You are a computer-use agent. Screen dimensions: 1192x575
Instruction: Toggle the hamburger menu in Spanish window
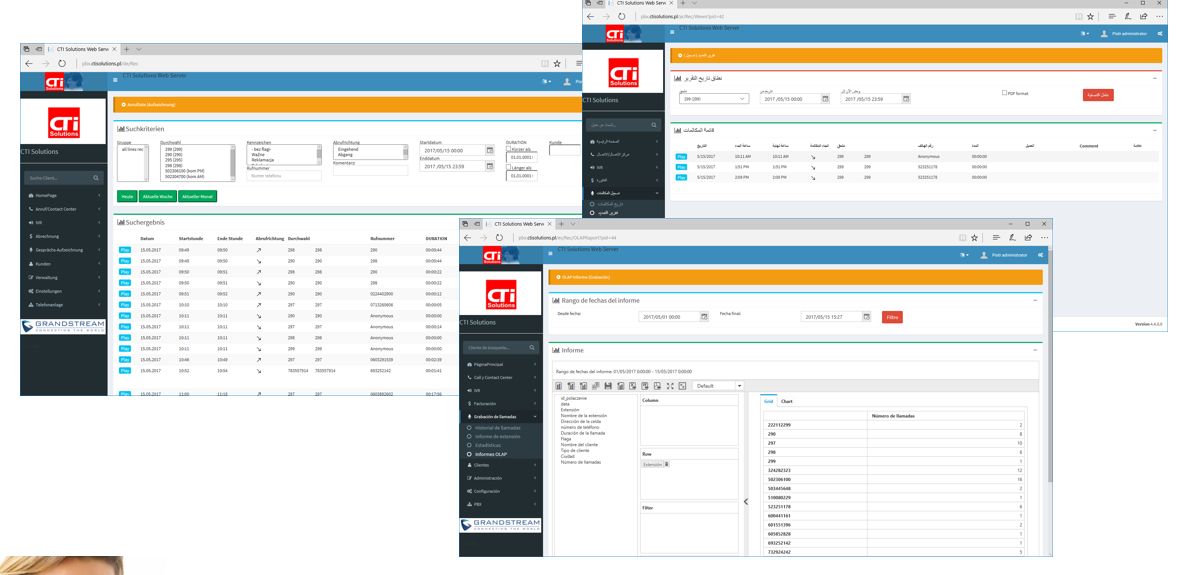pyautogui.click(x=552, y=253)
